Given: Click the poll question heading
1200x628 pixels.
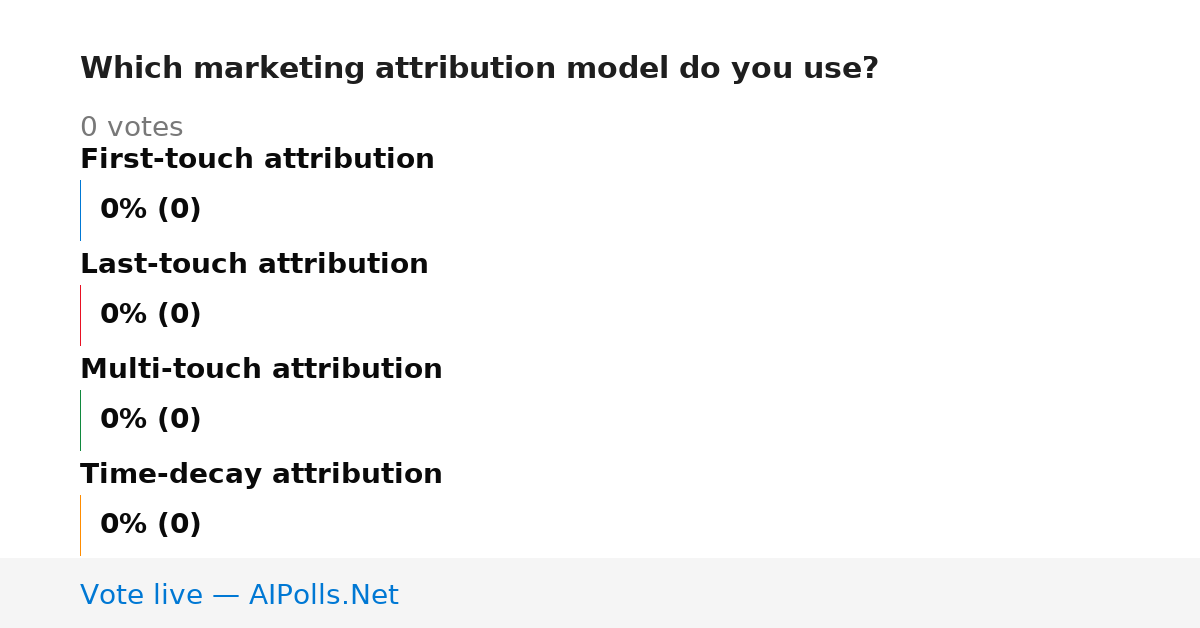Looking at the screenshot, I should coord(479,69).
